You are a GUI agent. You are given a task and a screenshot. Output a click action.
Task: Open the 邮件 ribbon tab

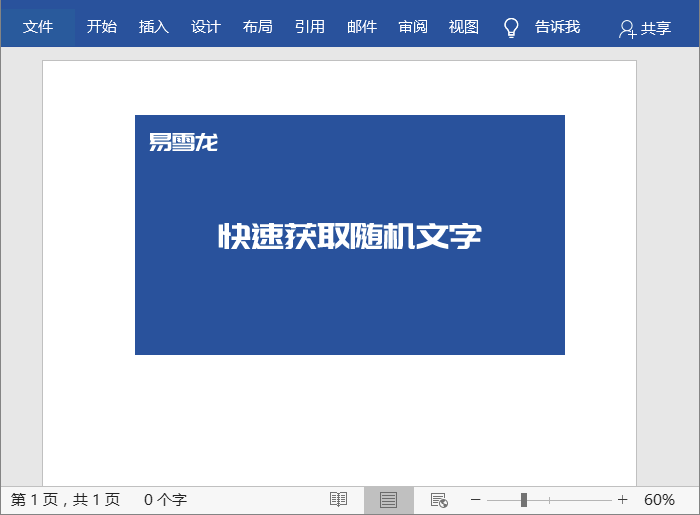coord(361,27)
